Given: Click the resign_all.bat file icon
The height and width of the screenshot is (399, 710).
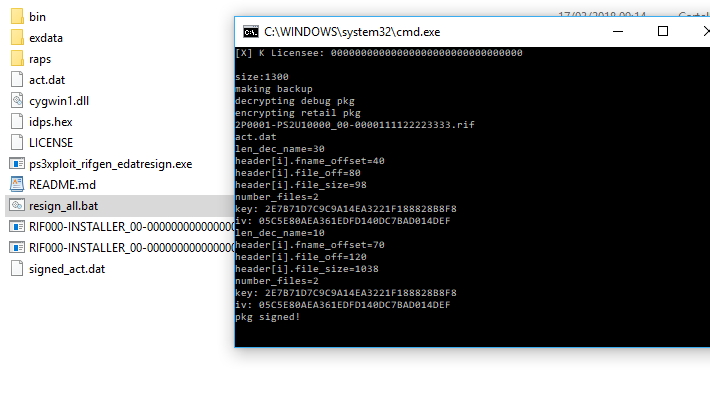Looking at the screenshot, I should click(x=17, y=206).
